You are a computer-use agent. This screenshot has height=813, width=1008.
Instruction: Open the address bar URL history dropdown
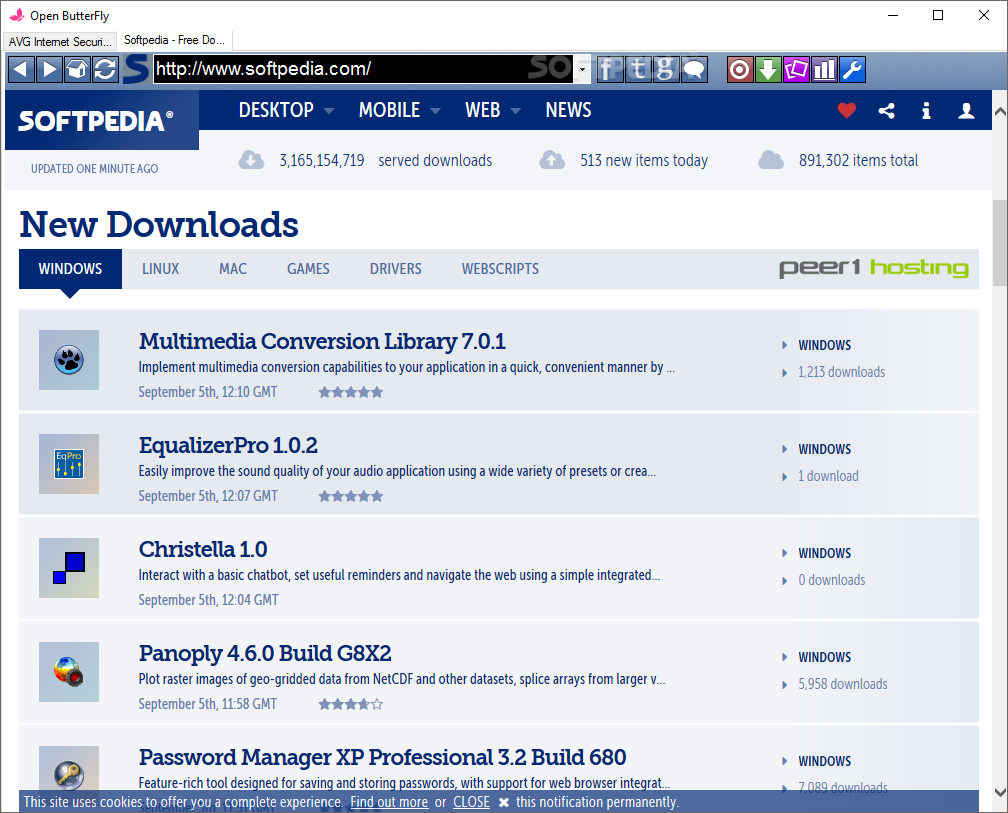click(x=582, y=69)
